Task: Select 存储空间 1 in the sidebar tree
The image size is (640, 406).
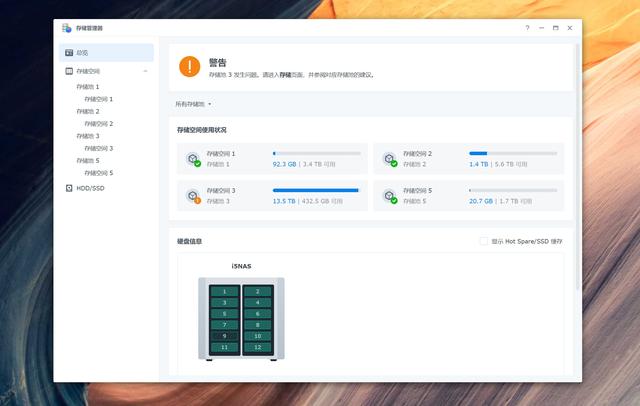Action: (x=98, y=99)
